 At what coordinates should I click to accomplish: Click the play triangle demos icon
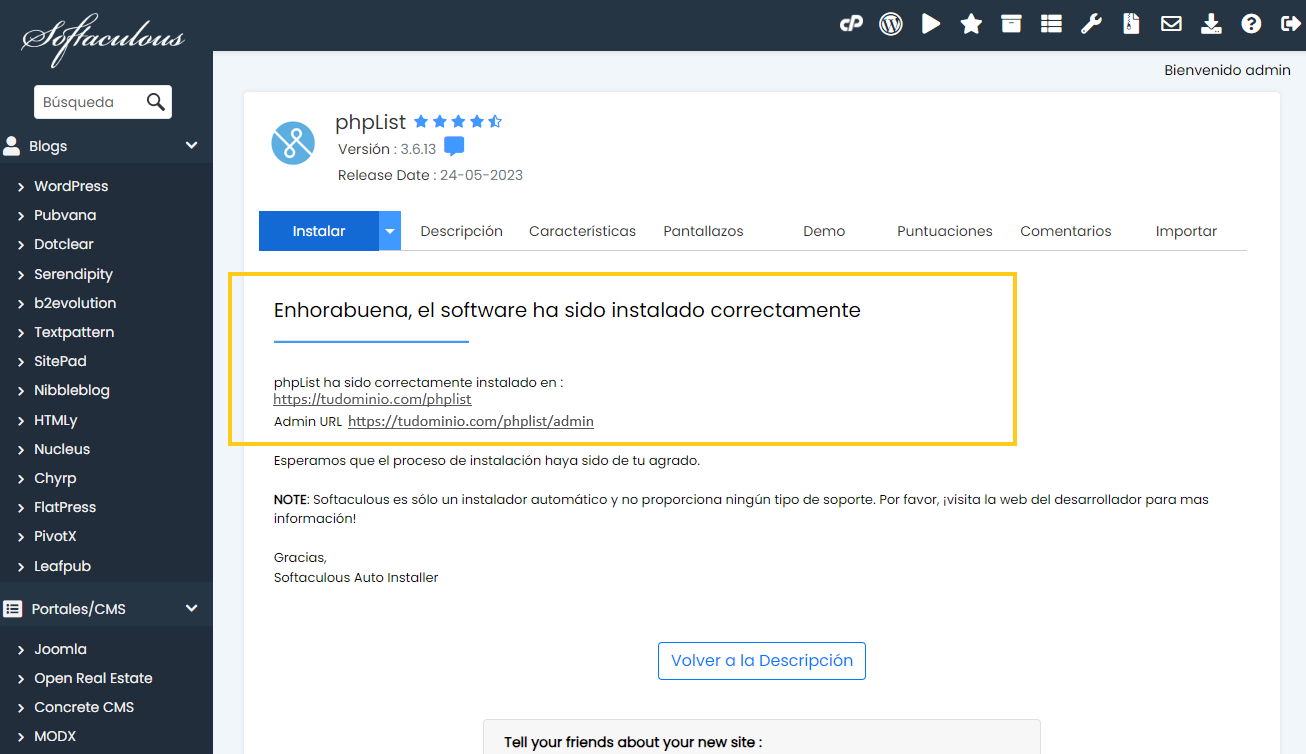point(931,24)
